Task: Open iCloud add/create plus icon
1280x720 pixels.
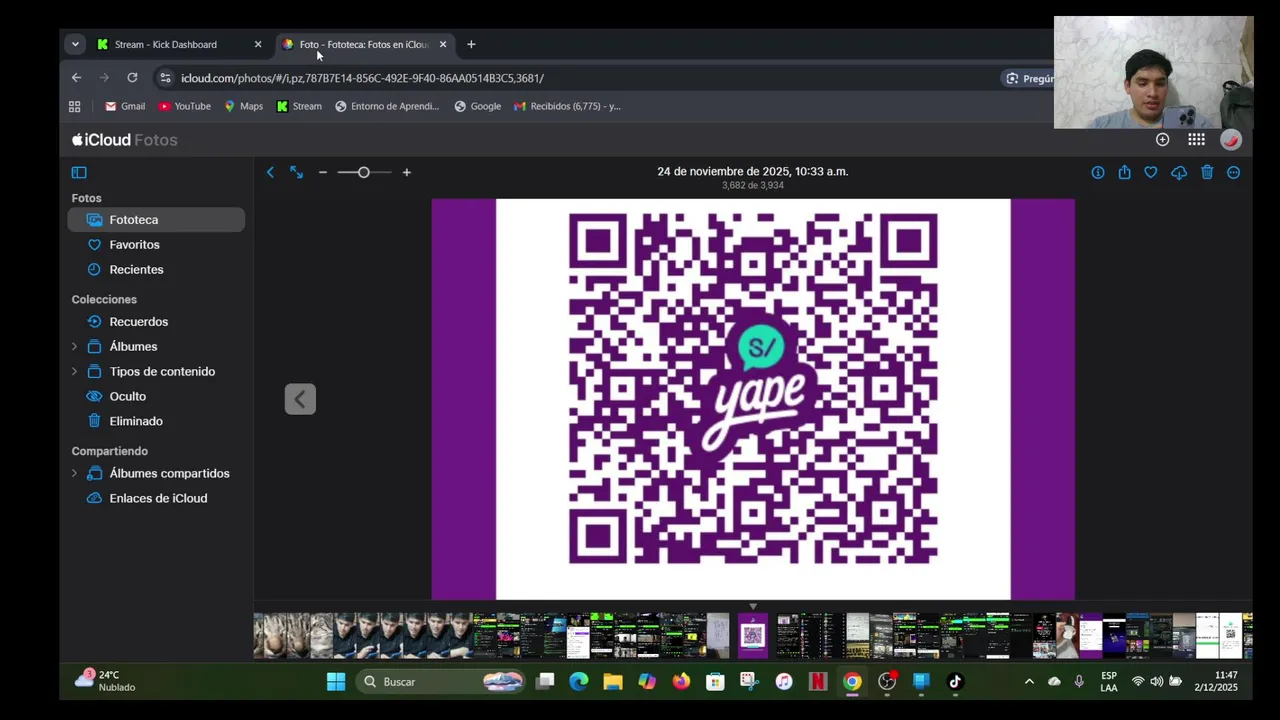Action: [1162, 140]
